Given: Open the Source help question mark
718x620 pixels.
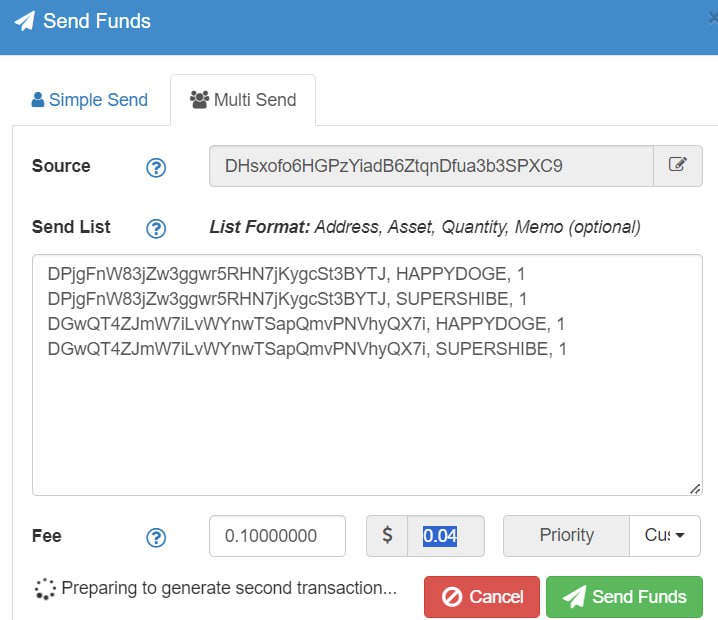Looking at the screenshot, I should tap(156, 168).
